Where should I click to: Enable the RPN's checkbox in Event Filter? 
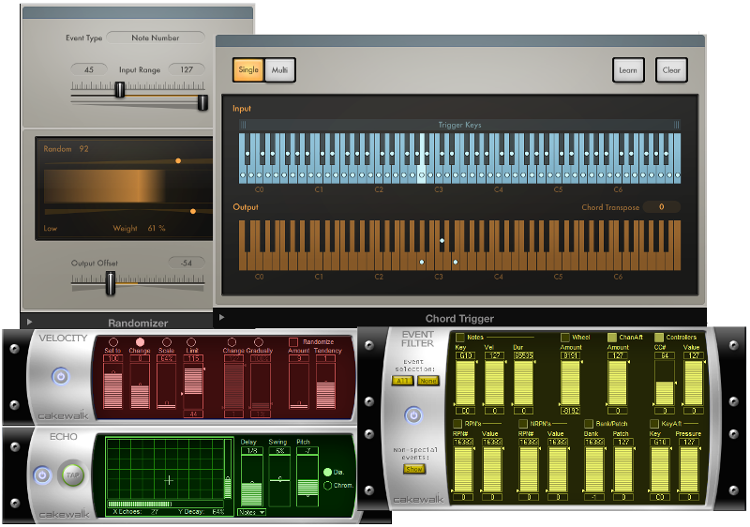(x=457, y=424)
